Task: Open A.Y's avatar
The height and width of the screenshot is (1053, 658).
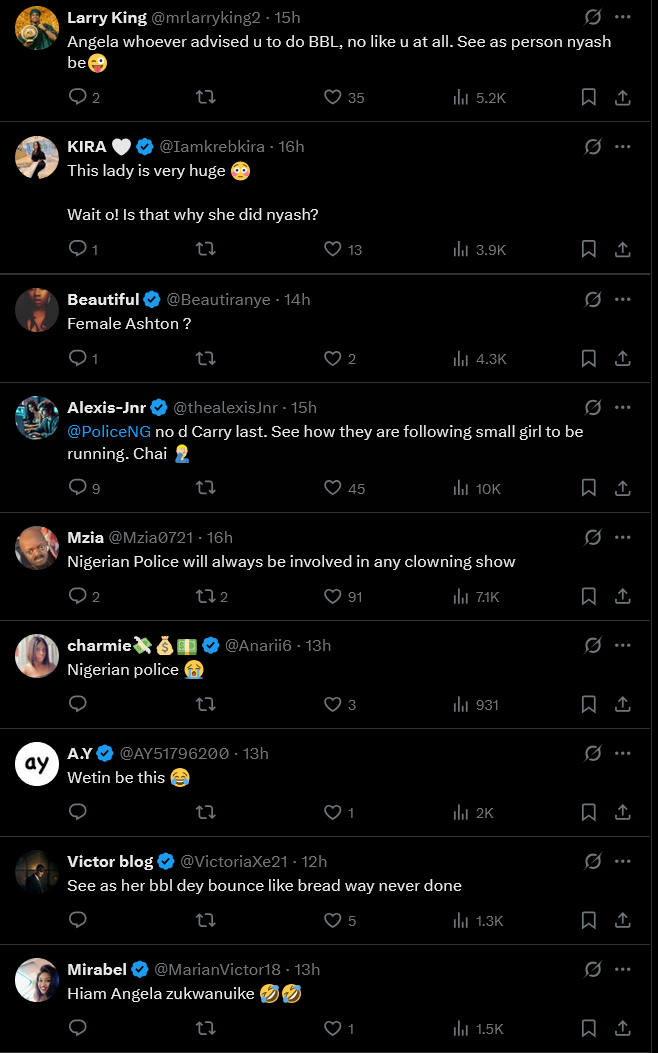Action: [37, 763]
